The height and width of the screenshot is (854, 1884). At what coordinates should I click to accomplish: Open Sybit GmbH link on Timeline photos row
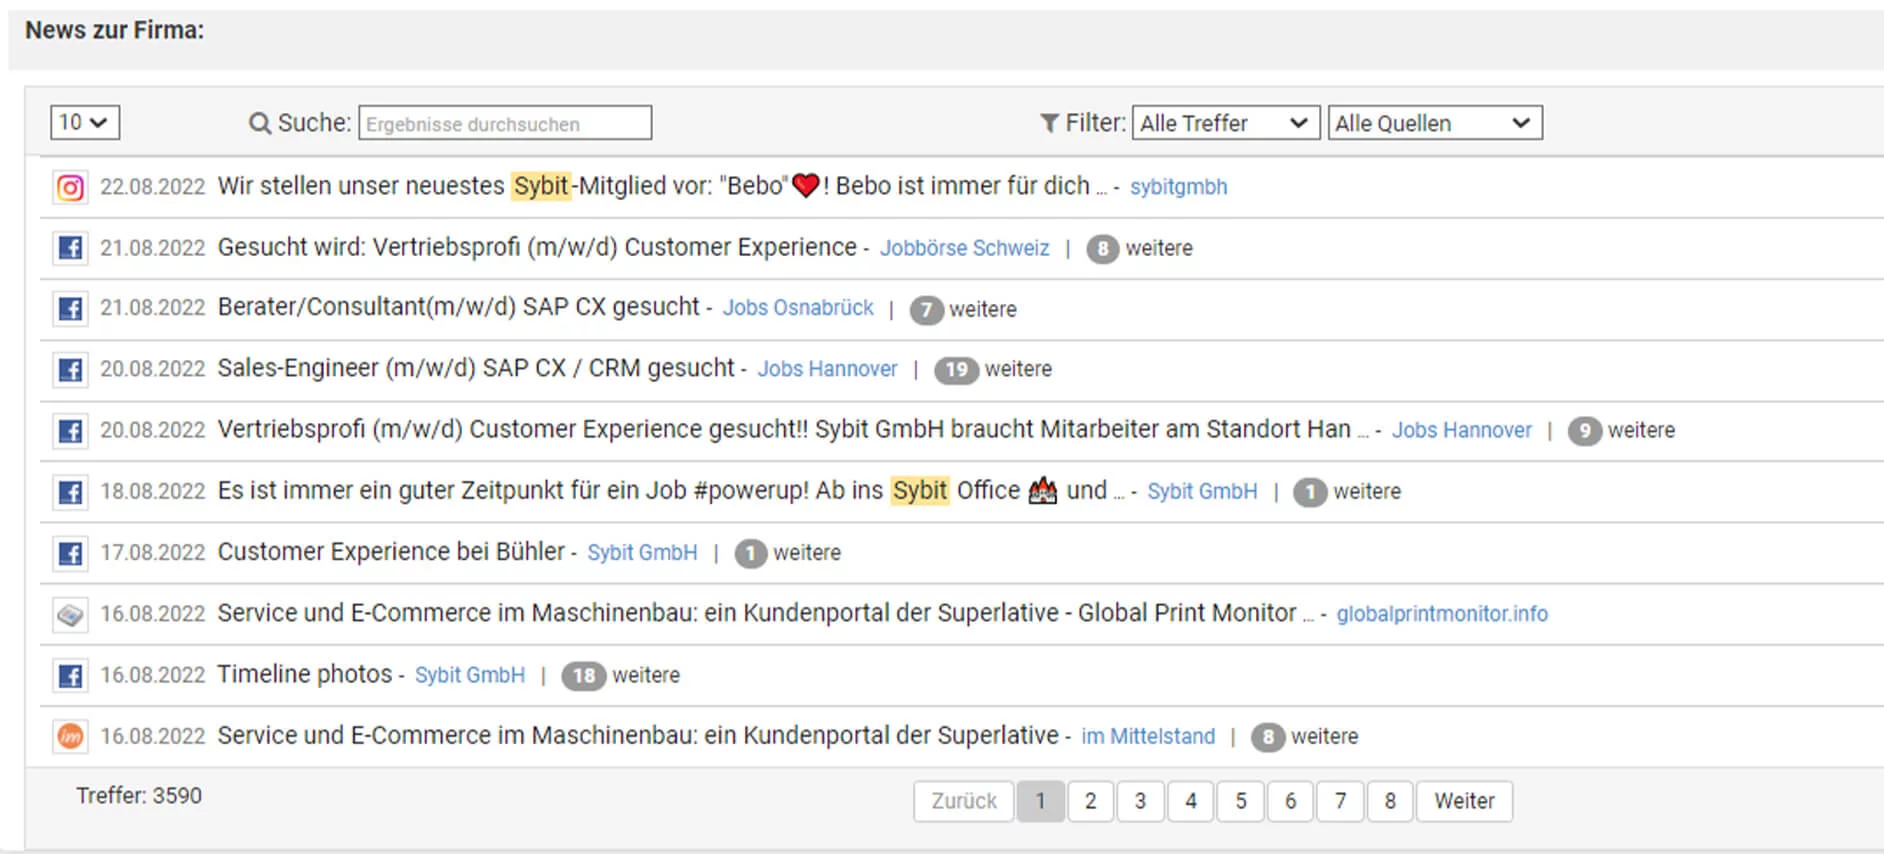coord(470,675)
